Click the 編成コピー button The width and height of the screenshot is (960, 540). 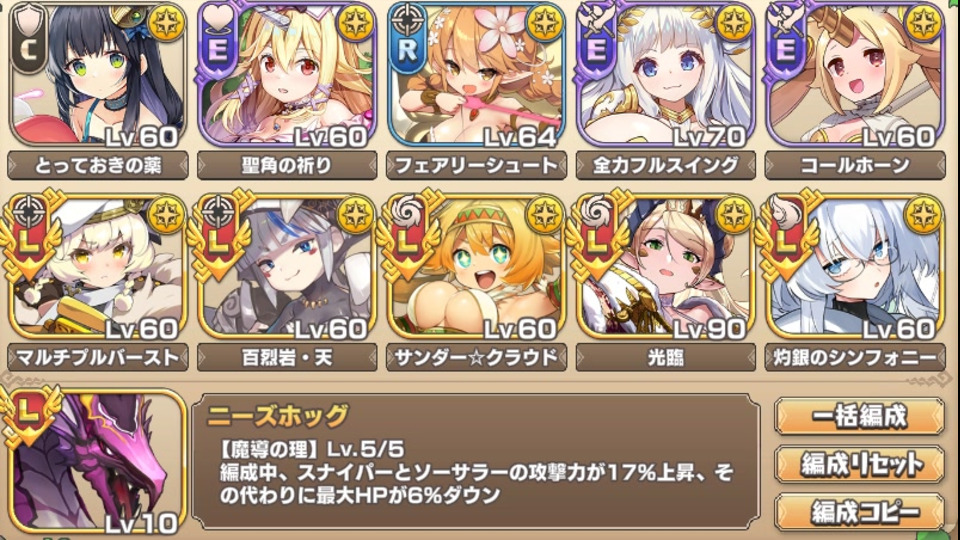click(x=860, y=512)
